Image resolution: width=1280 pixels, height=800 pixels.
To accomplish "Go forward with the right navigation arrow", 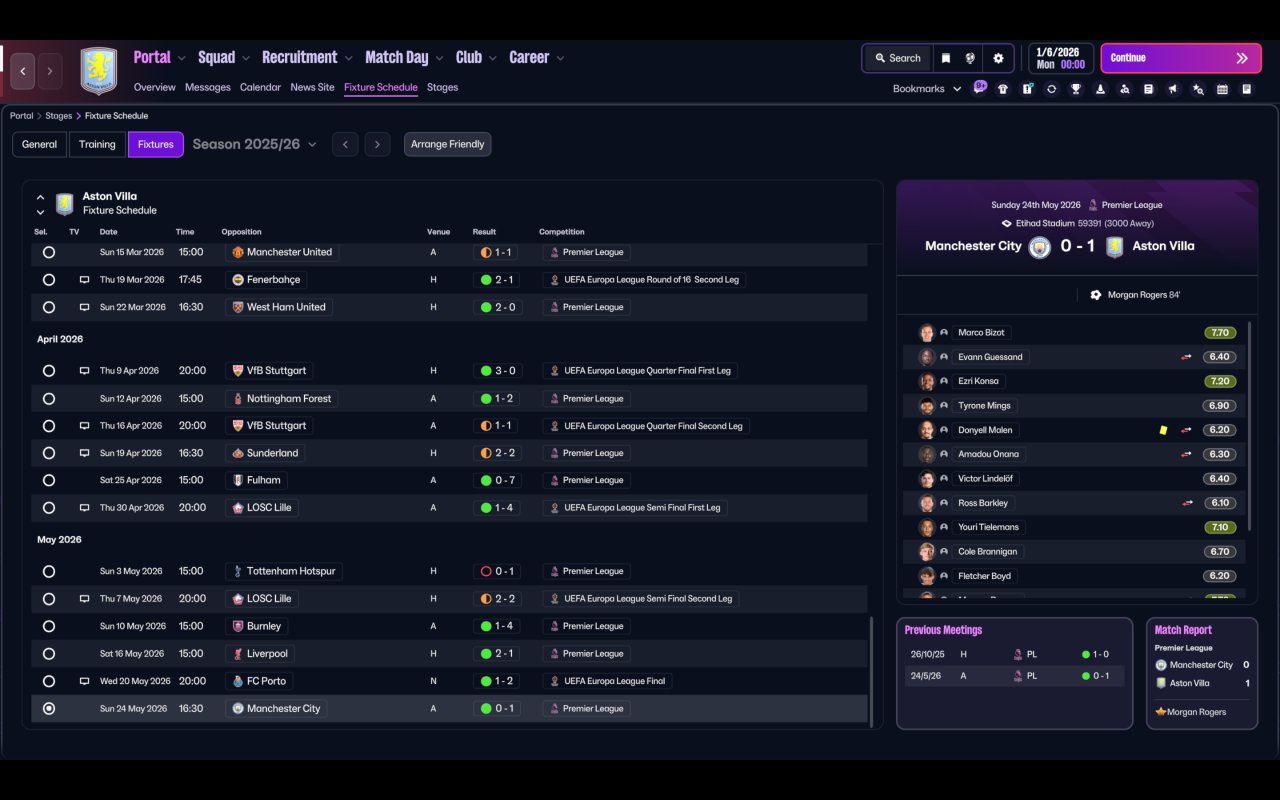I will coord(50,71).
